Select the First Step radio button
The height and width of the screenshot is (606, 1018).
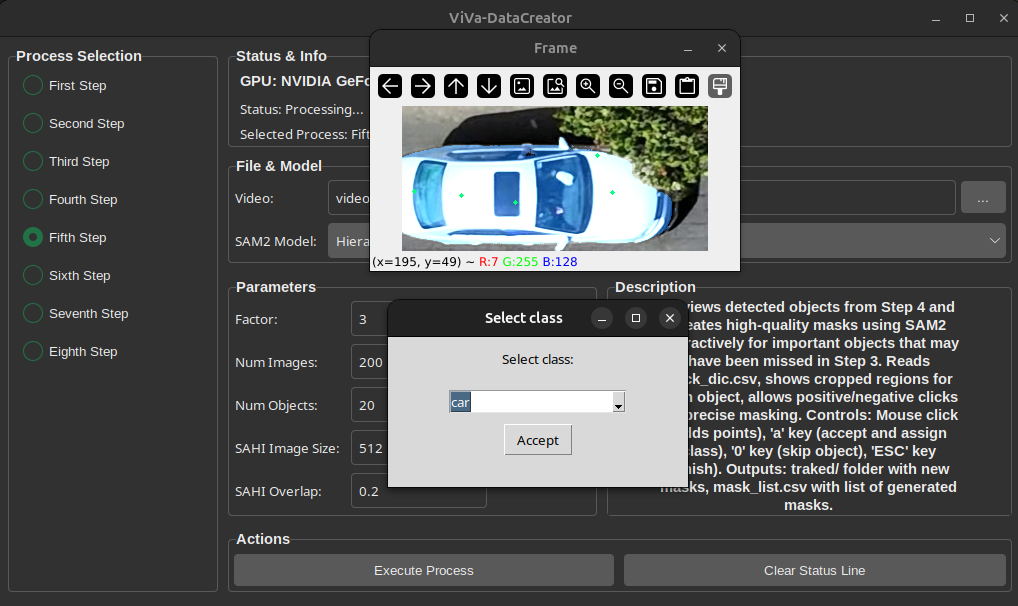(x=33, y=86)
